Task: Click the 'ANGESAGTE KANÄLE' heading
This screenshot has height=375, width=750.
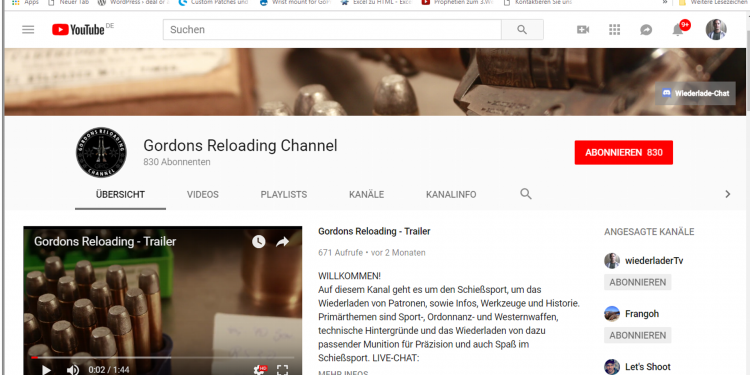Action: click(x=649, y=232)
